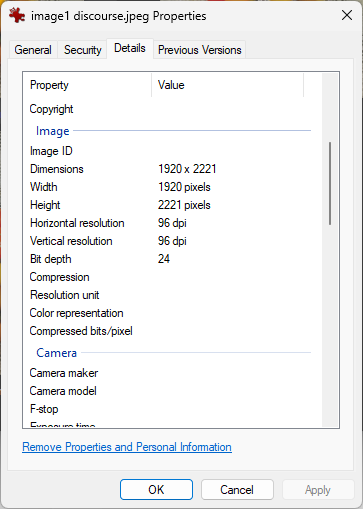The image size is (363, 509).
Task: Click the Bit depth value 24
Action: [164, 259]
